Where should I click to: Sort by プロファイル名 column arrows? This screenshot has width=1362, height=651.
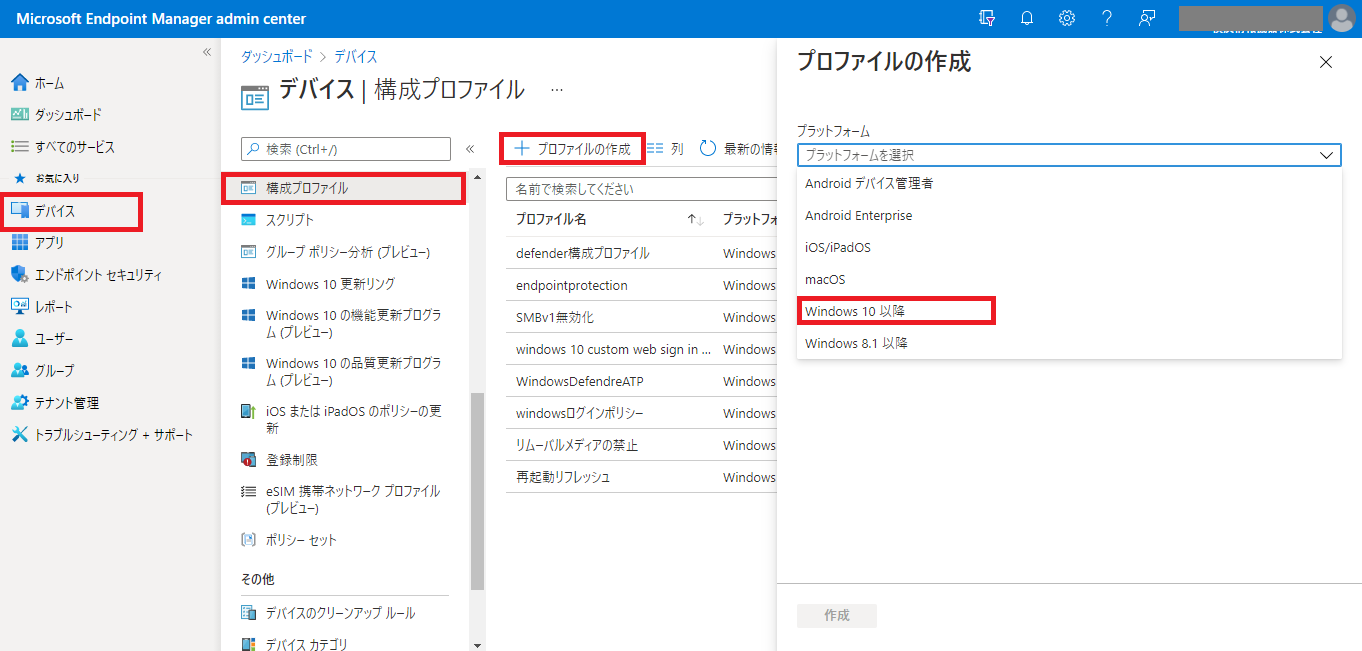click(696, 219)
